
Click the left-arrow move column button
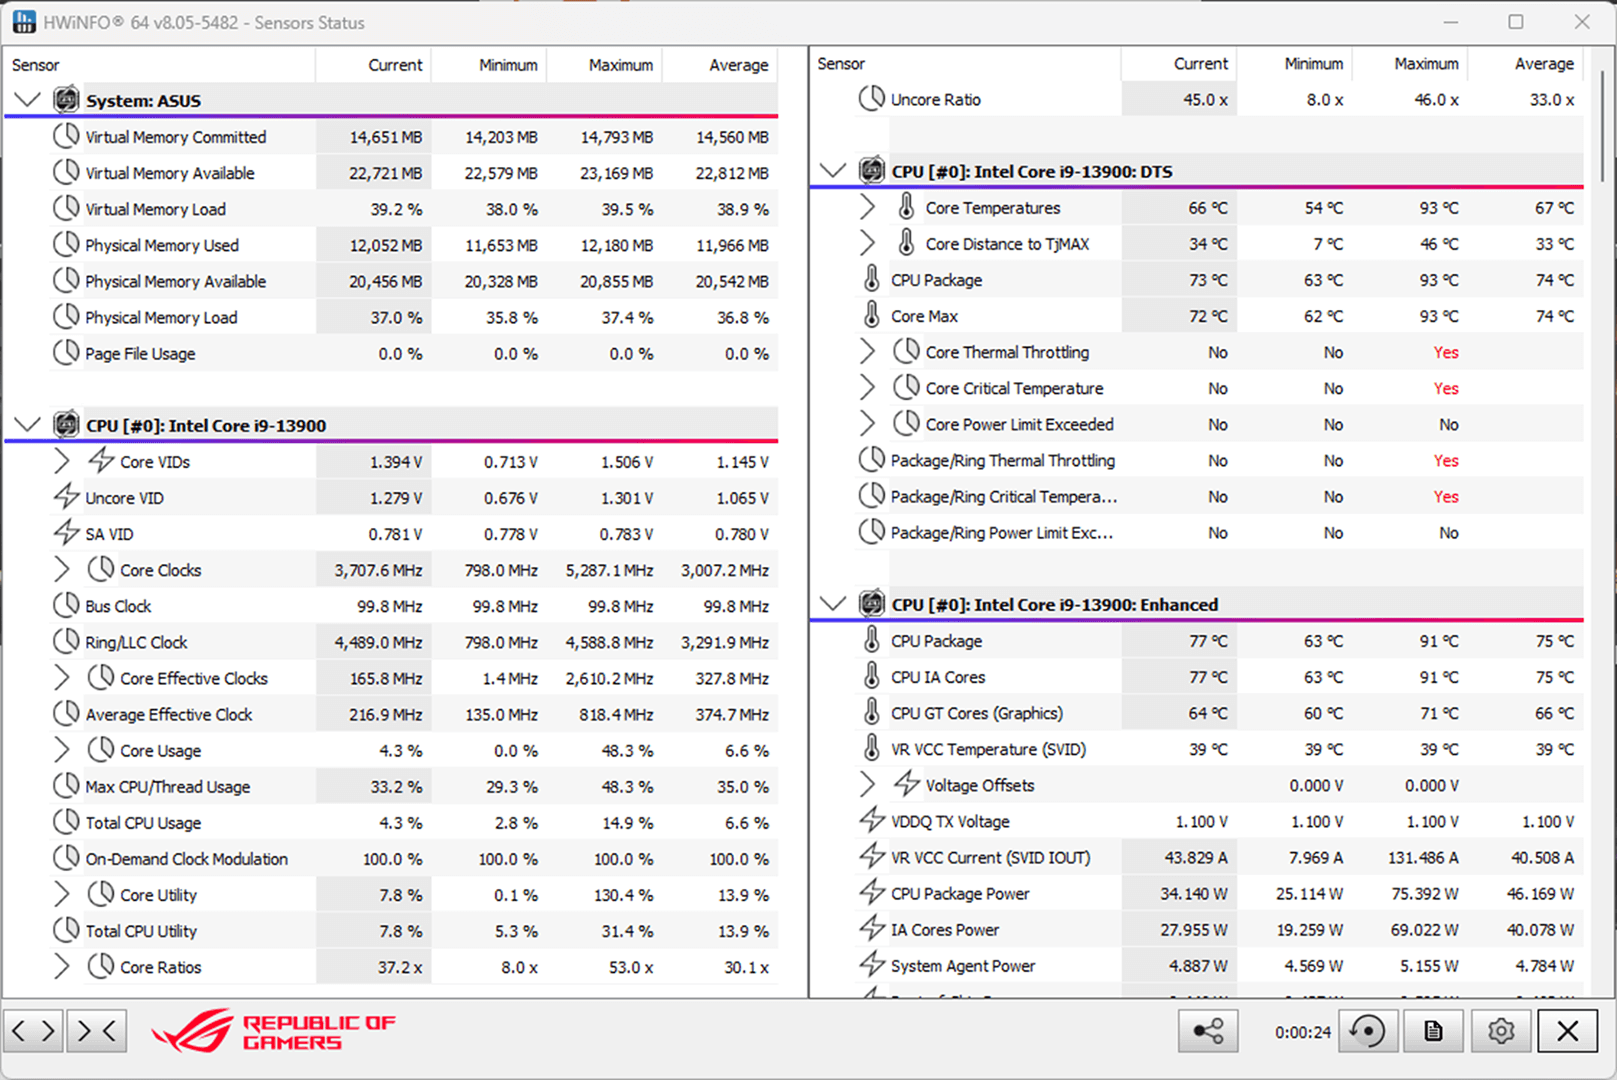click(20, 1030)
